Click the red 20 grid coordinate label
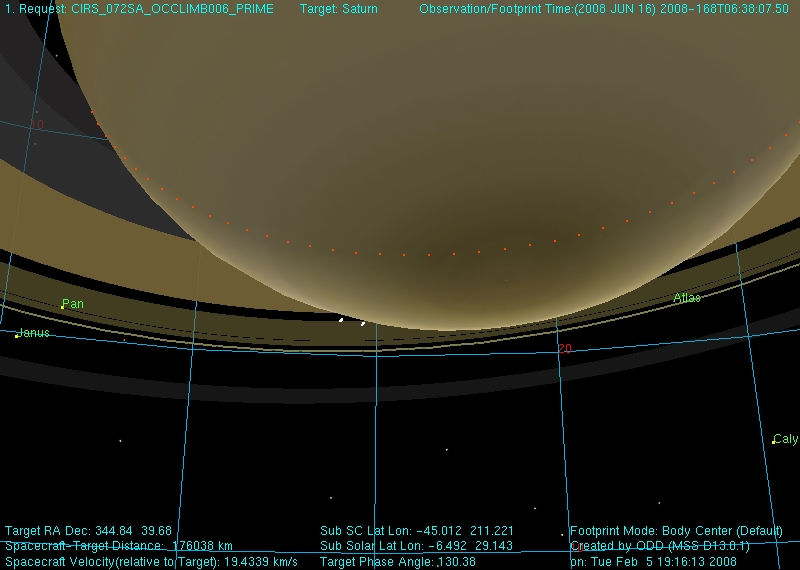Screen dimensions: 800x570 [565, 348]
